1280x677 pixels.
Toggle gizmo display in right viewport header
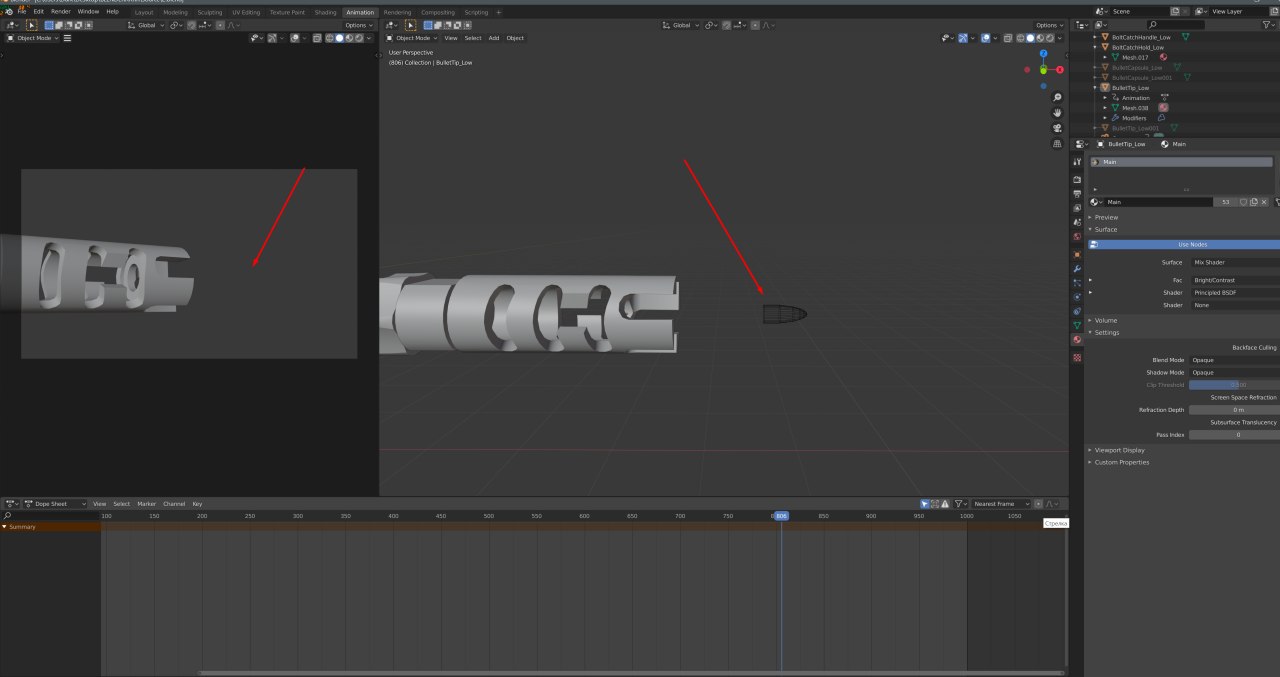[963, 38]
